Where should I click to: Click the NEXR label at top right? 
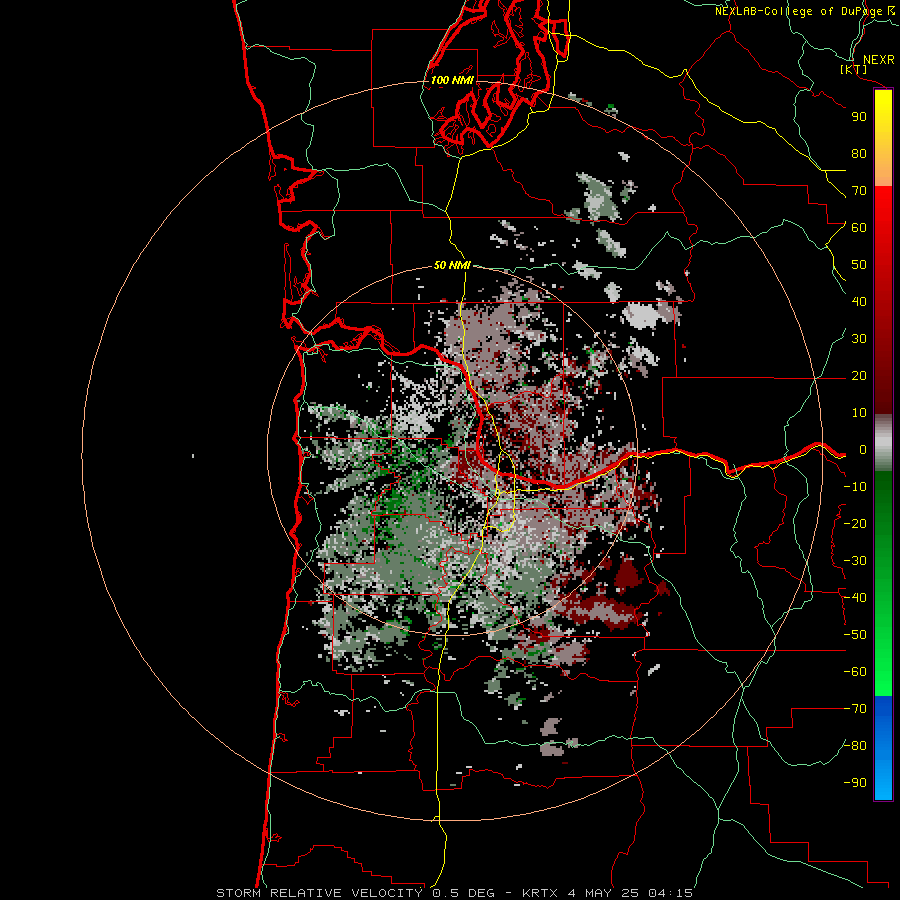tap(878, 60)
